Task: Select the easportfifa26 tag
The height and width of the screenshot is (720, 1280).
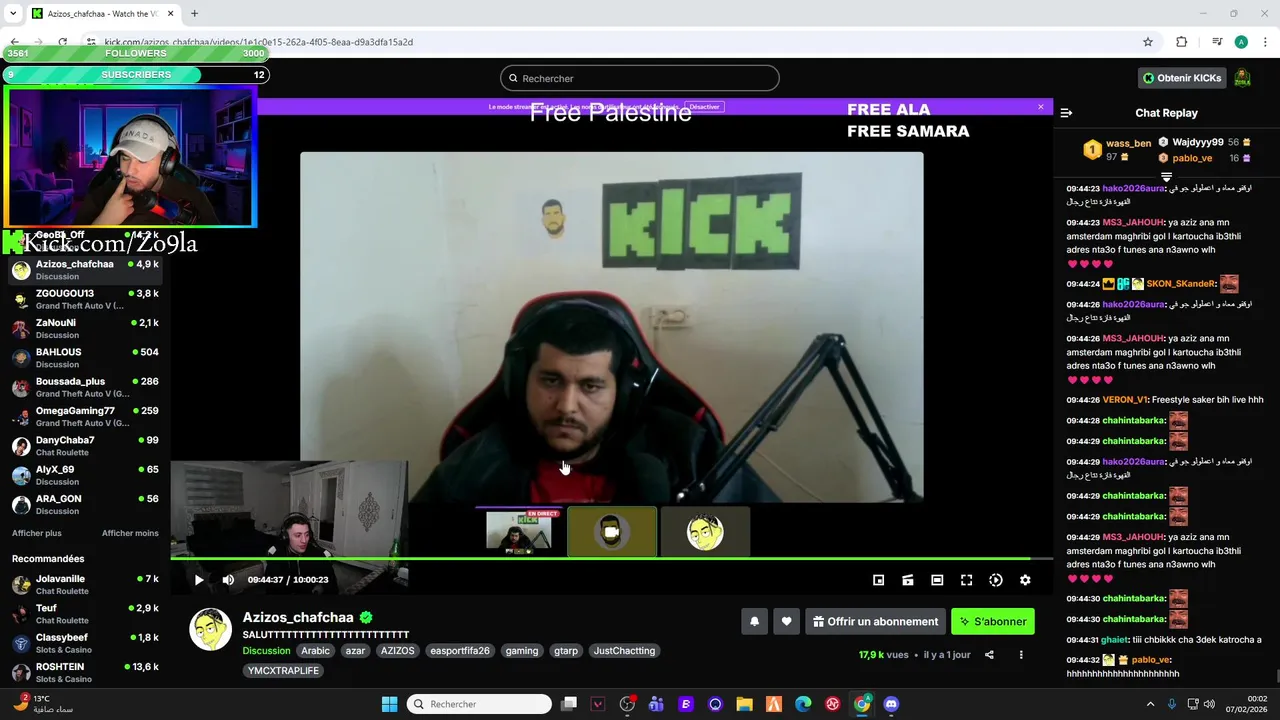Action: 460,651
